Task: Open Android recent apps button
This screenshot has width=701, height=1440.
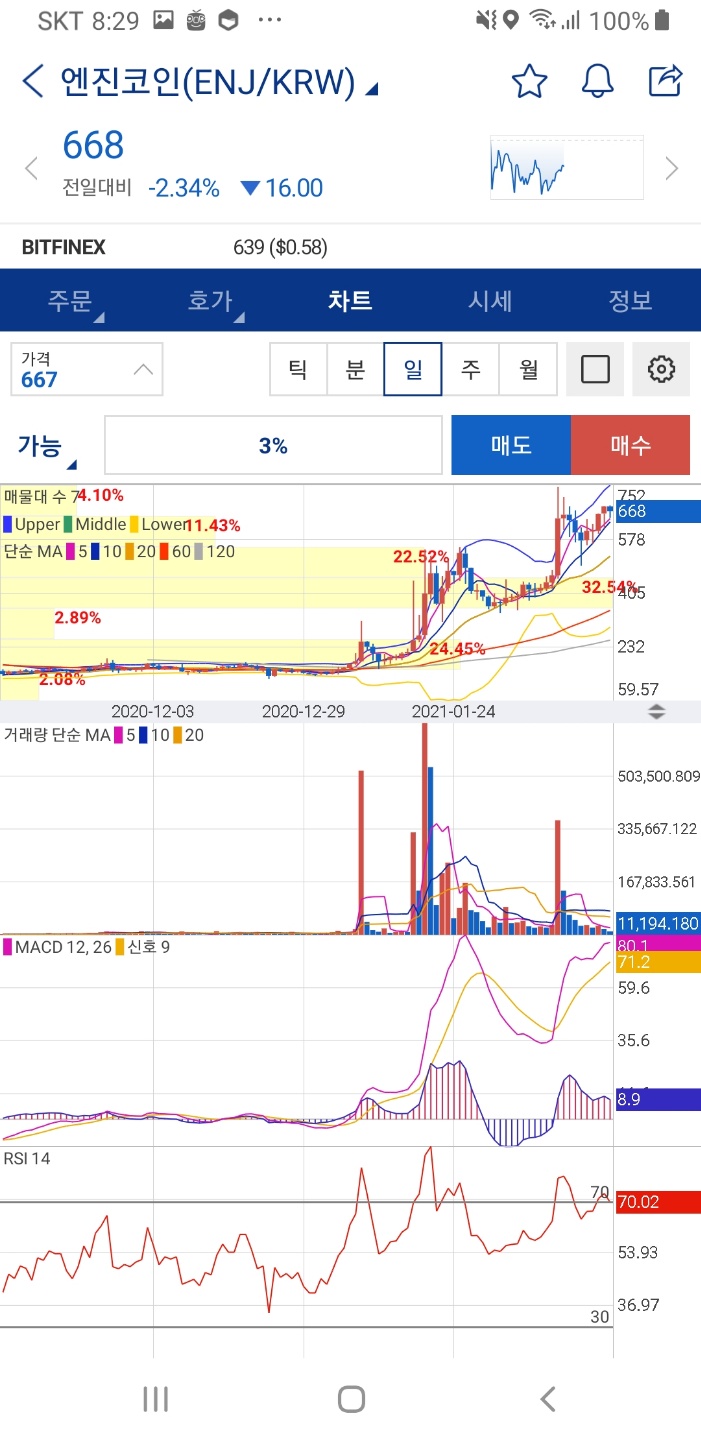Action: [155, 1399]
